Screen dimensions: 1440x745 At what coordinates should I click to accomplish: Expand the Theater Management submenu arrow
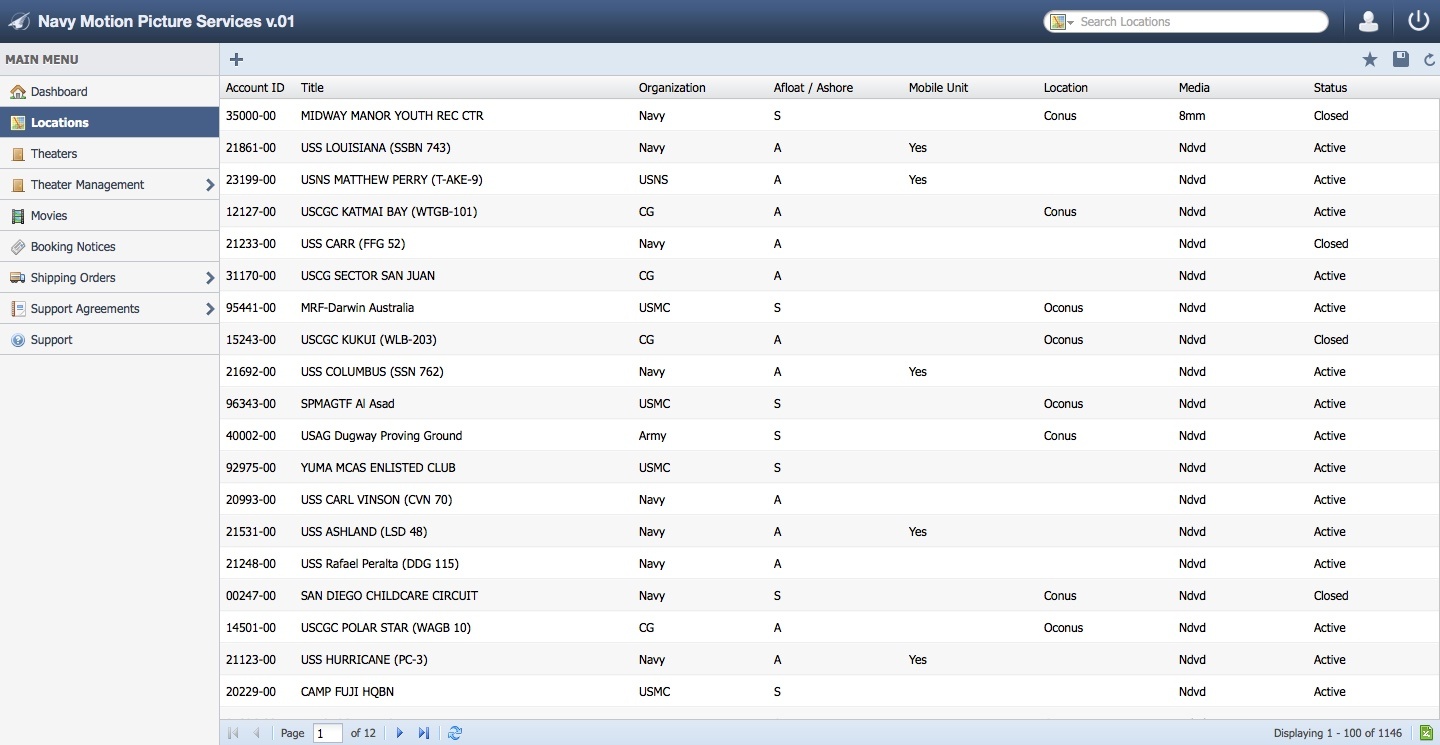(x=210, y=185)
